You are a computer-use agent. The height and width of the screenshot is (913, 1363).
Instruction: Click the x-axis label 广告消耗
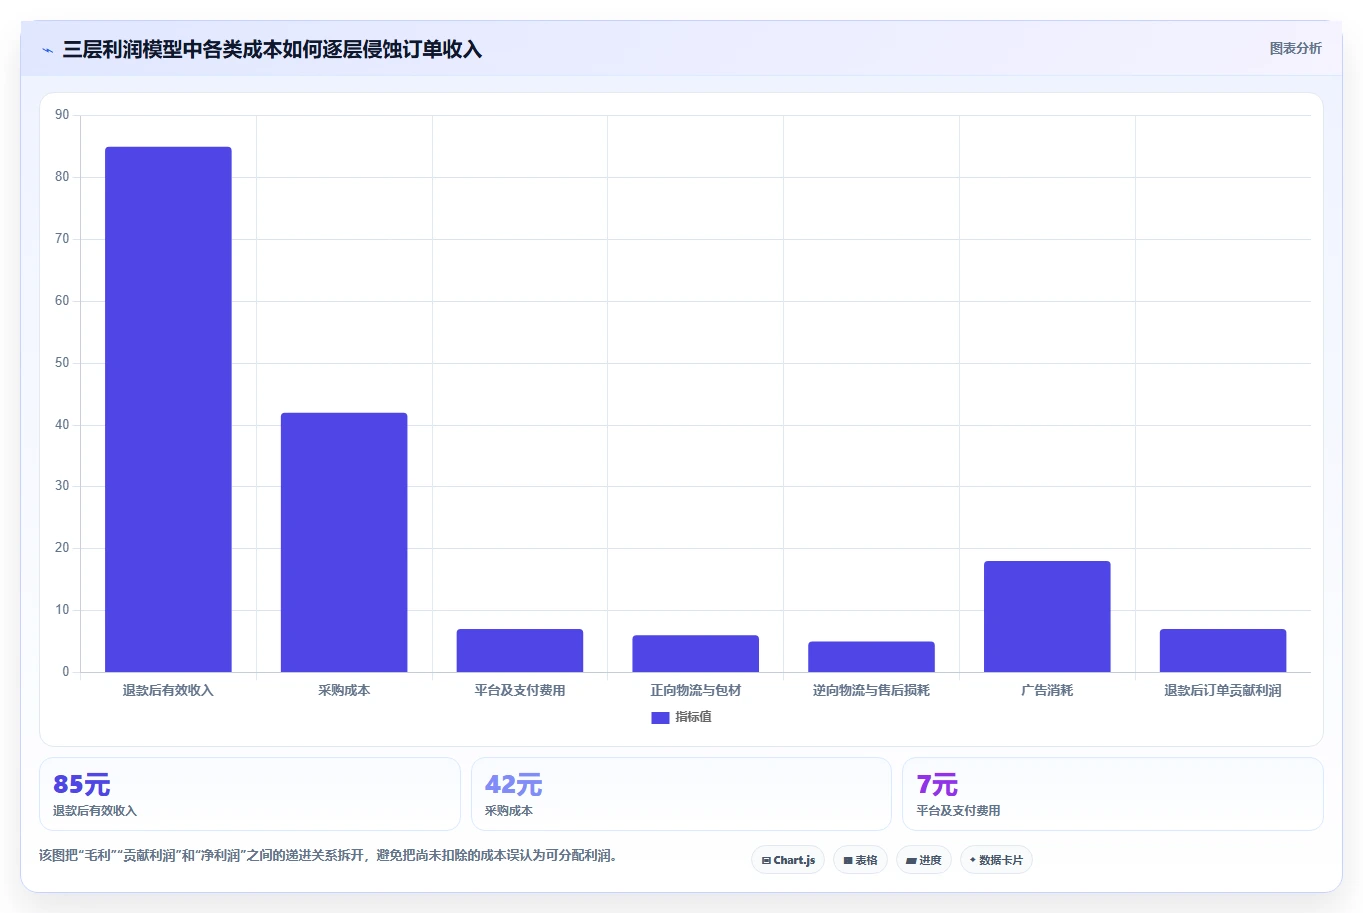click(x=1047, y=690)
